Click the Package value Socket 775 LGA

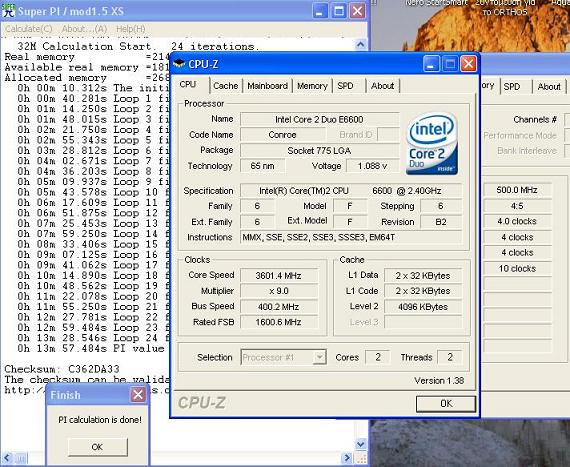pyautogui.click(x=319, y=150)
